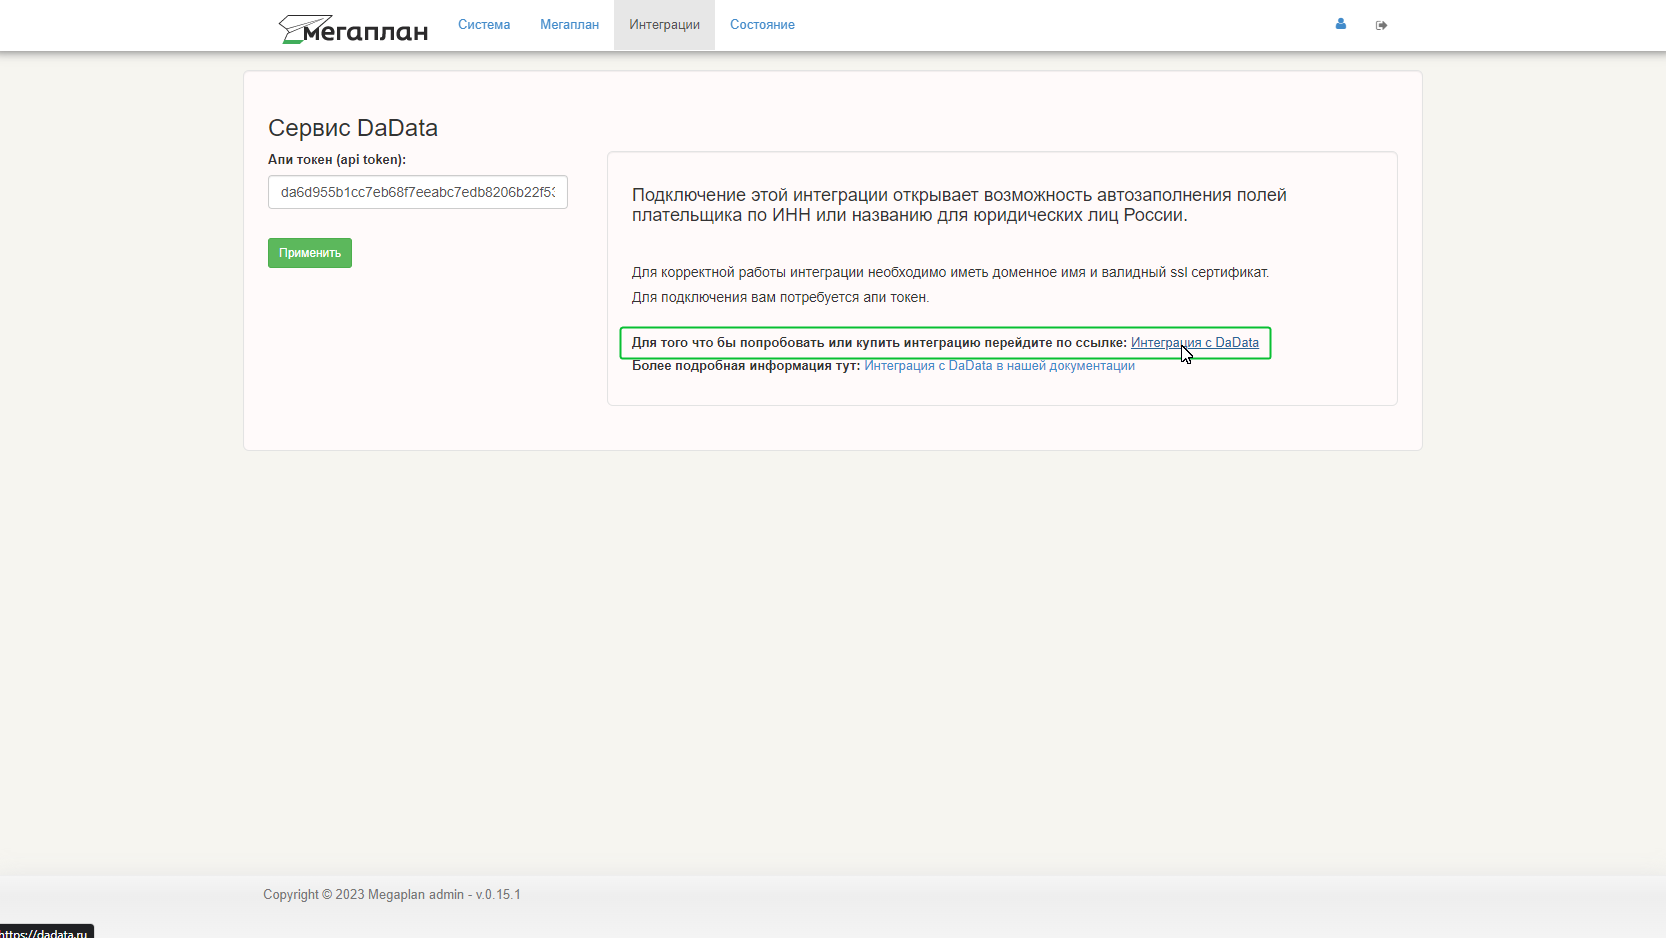Open the Состояние menu
Image resolution: width=1666 pixels, height=938 pixels.
(762, 25)
